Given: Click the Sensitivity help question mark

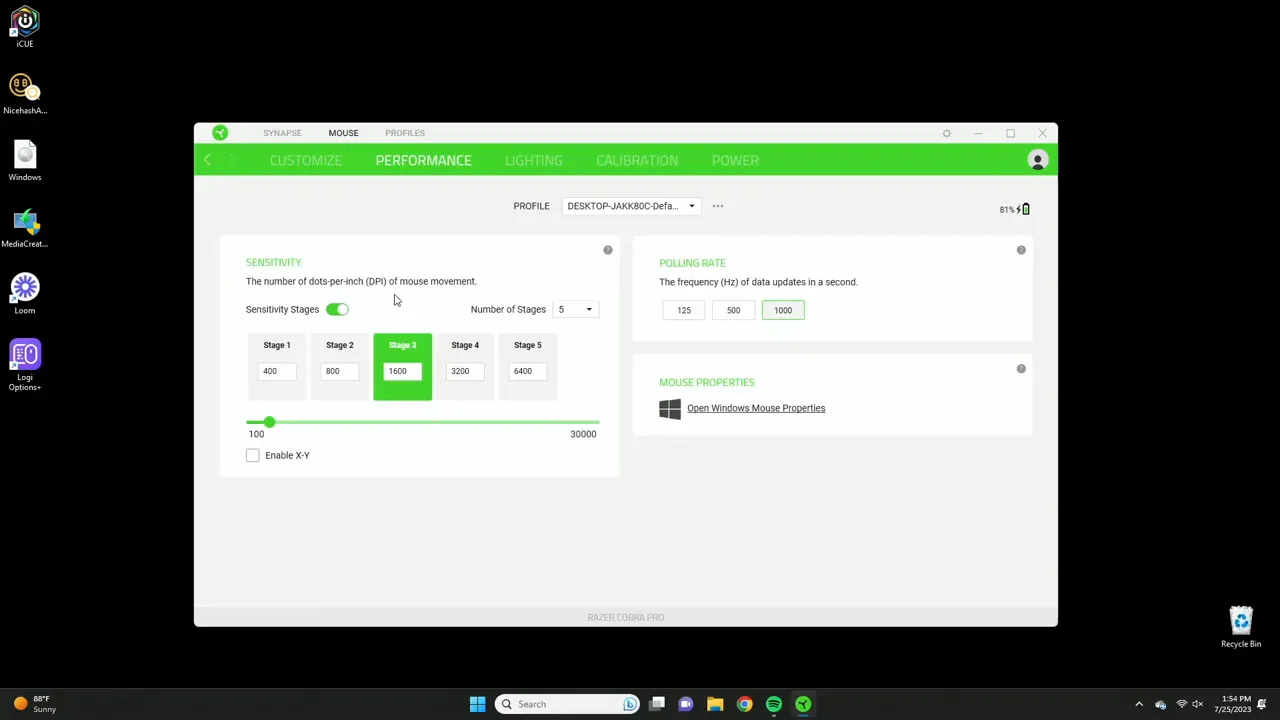Looking at the screenshot, I should click(607, 249).
